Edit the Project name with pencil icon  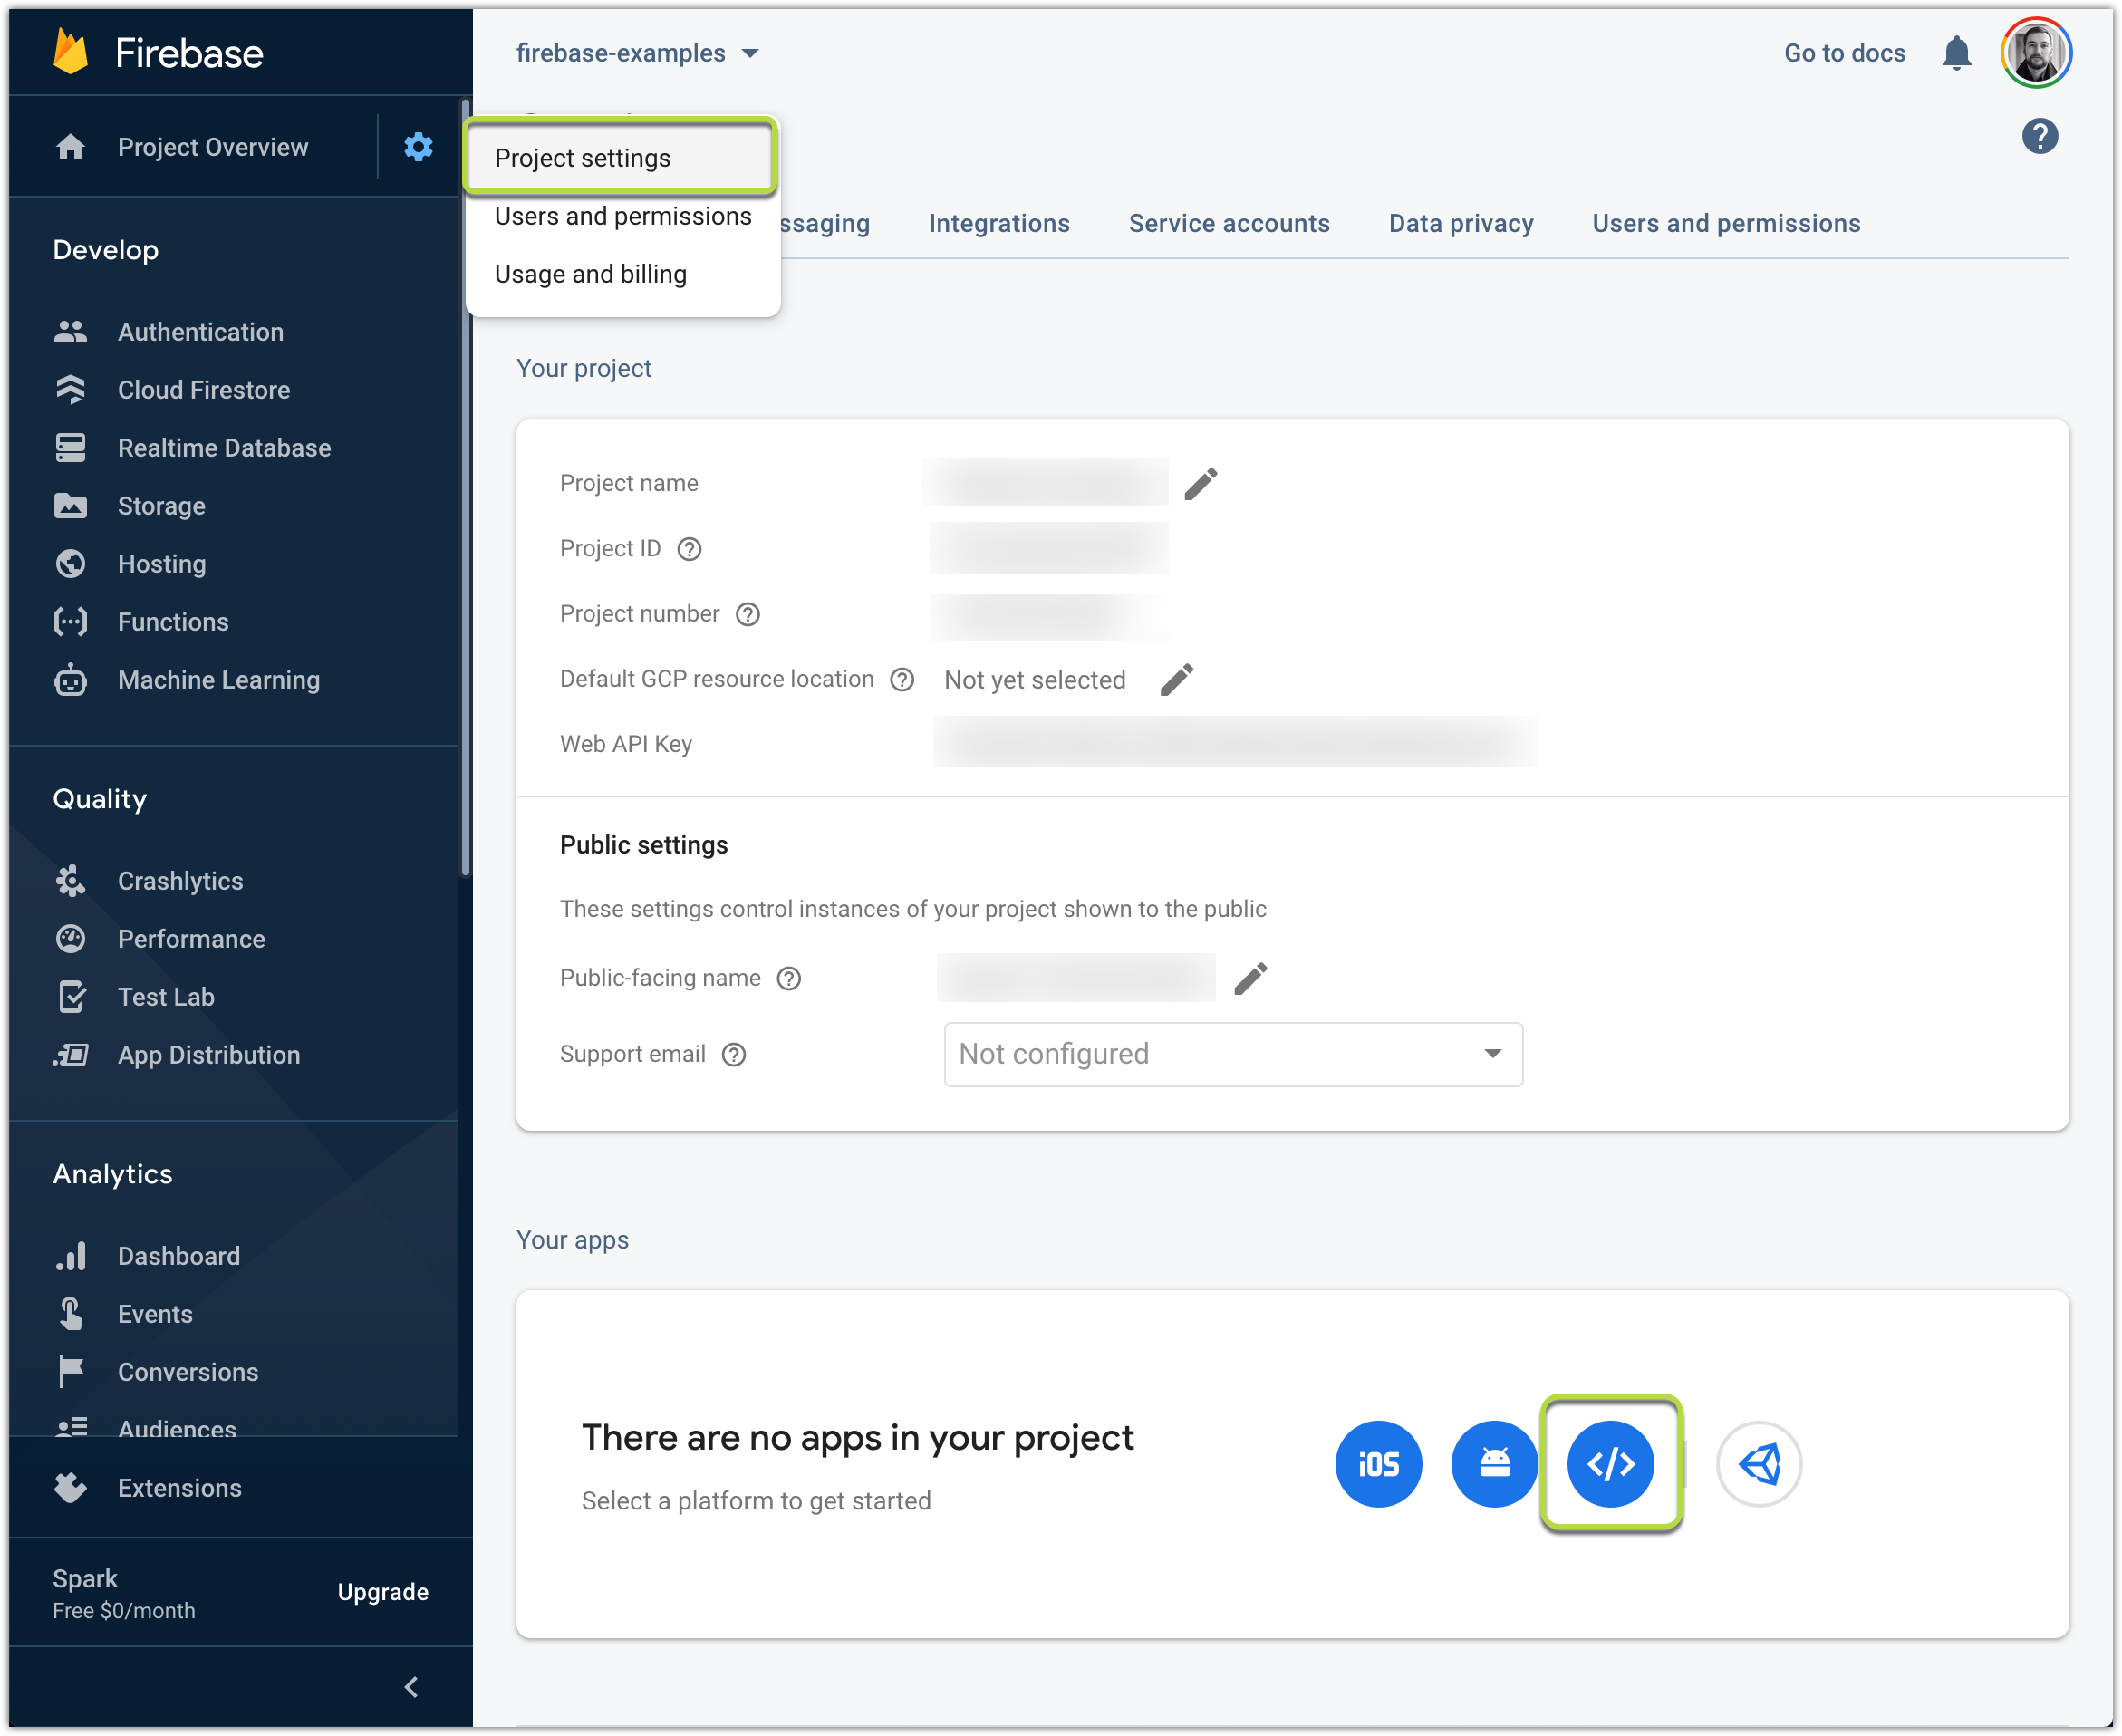1200,484
